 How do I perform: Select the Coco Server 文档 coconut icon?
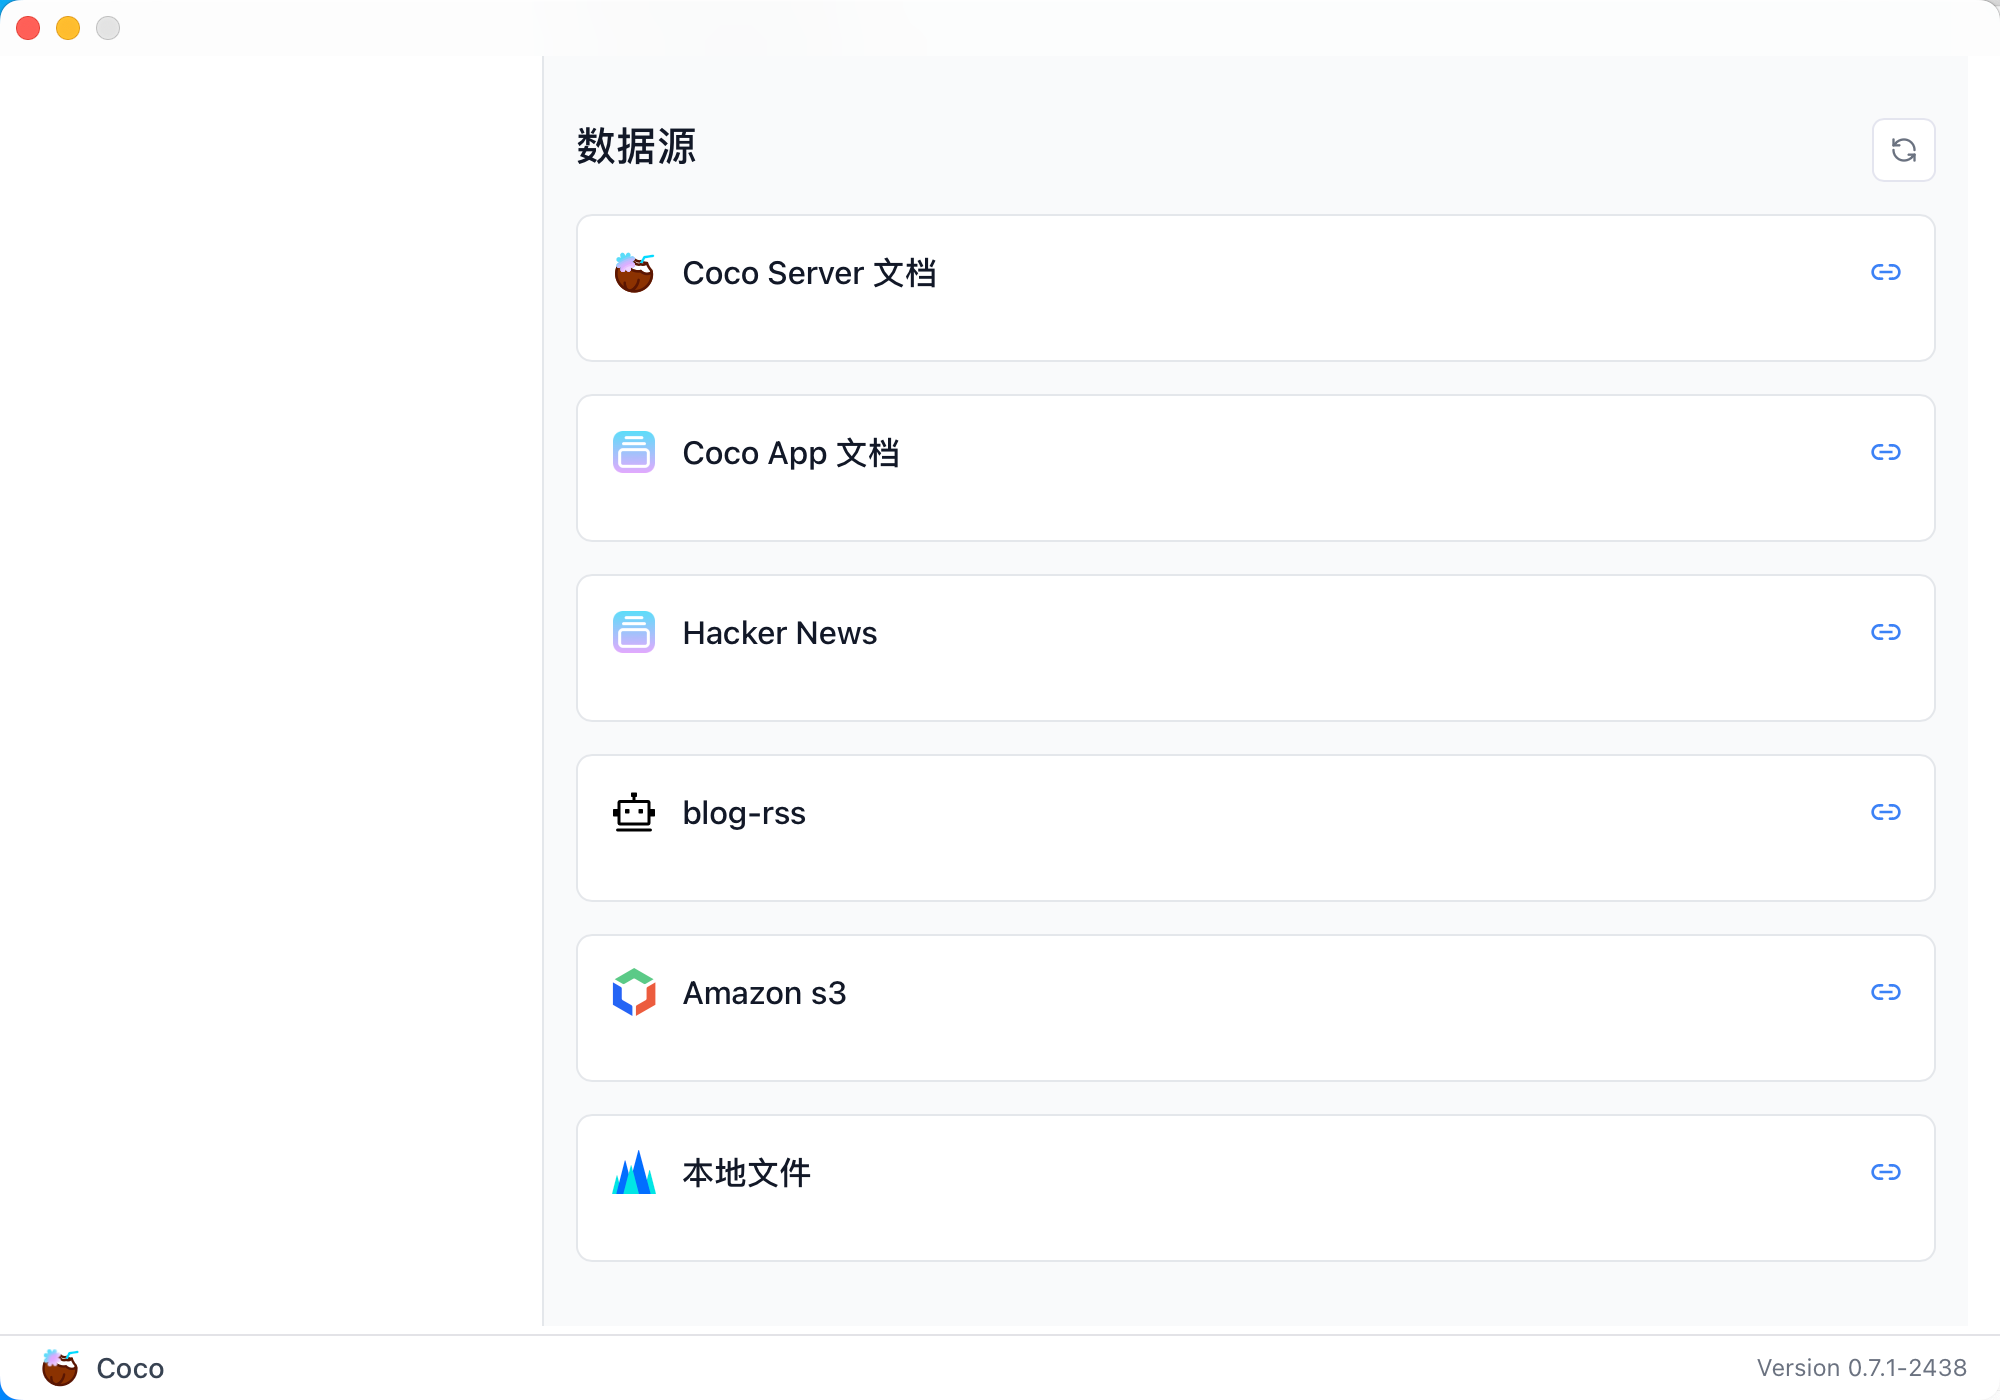632,271
